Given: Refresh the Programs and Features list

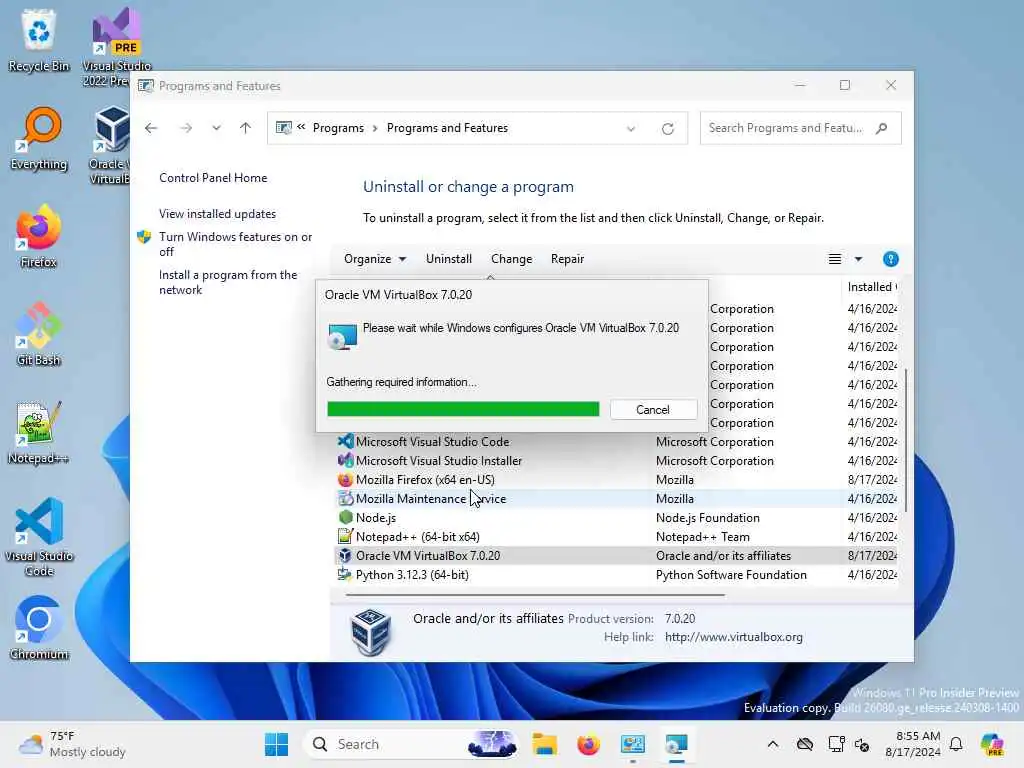Looking at the screenshot, I should pyautogui.click(x=667, y=129).
